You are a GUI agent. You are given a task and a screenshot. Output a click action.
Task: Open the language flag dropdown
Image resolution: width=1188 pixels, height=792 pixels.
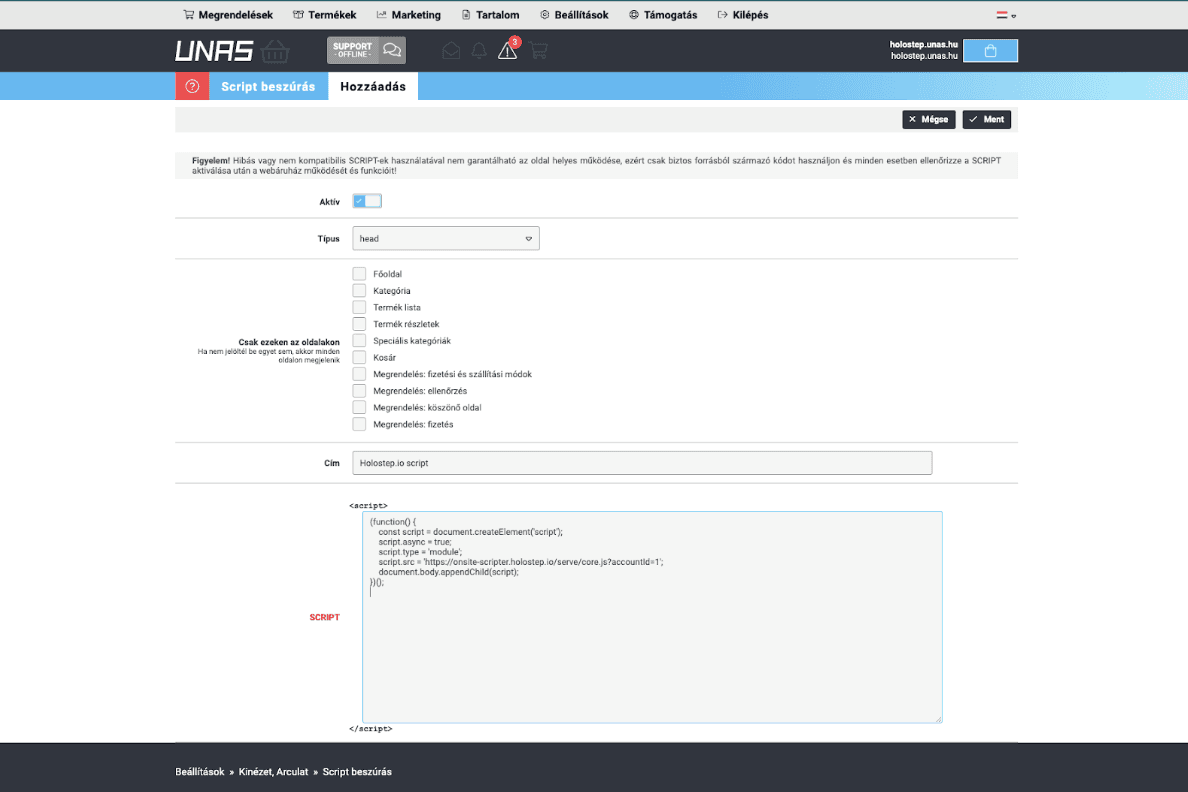tap(1006, 15)
